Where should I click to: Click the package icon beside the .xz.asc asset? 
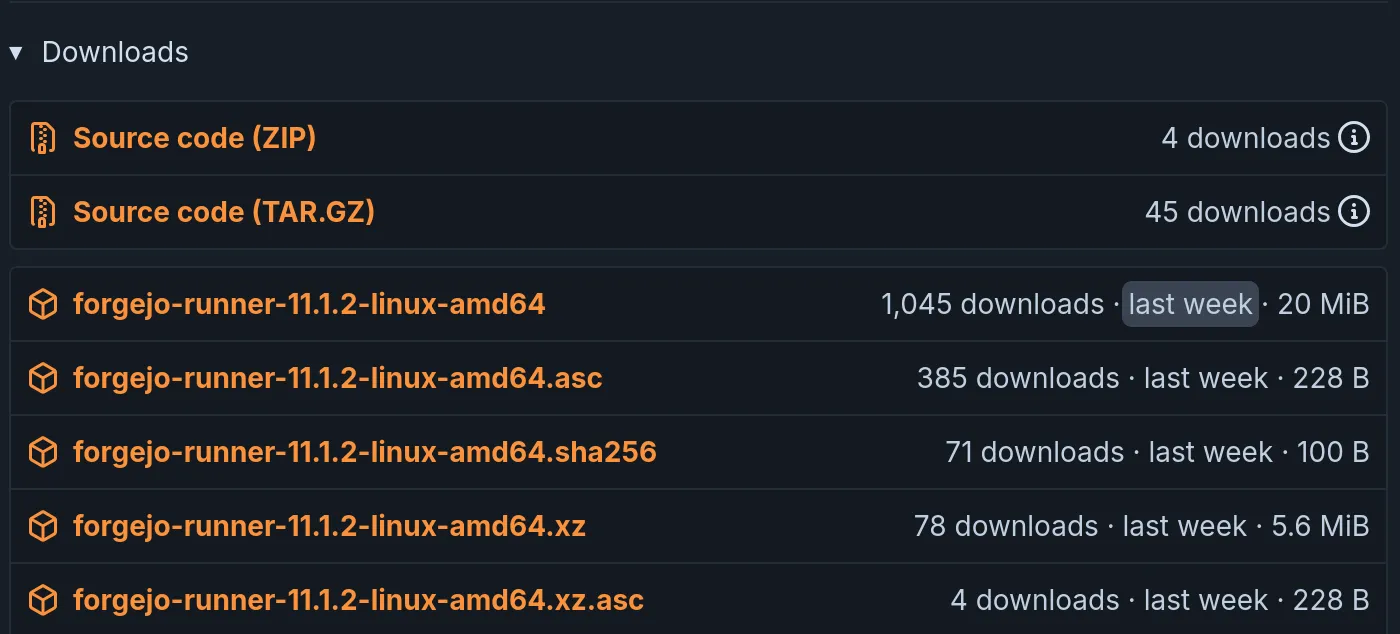coord(41,599)
